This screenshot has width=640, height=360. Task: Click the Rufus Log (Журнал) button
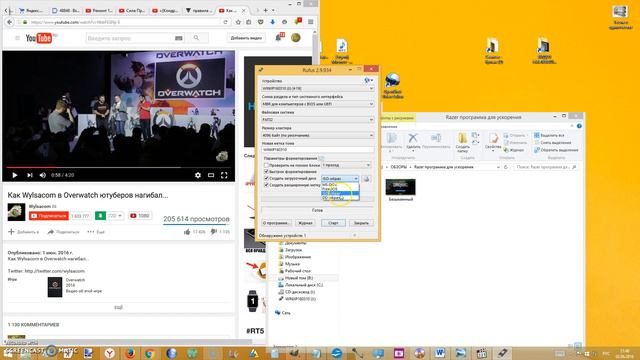(305, 223)
